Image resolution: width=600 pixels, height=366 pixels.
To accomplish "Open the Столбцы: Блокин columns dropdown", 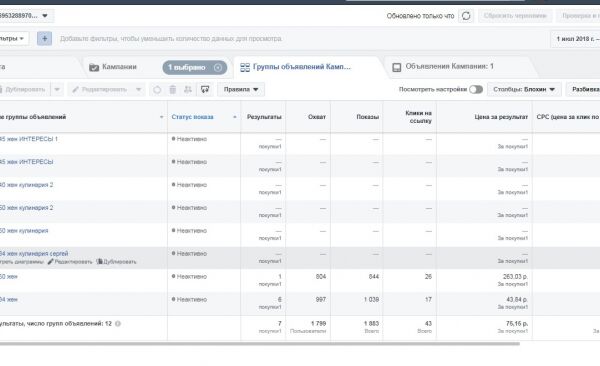I will [x=524, y=90].
